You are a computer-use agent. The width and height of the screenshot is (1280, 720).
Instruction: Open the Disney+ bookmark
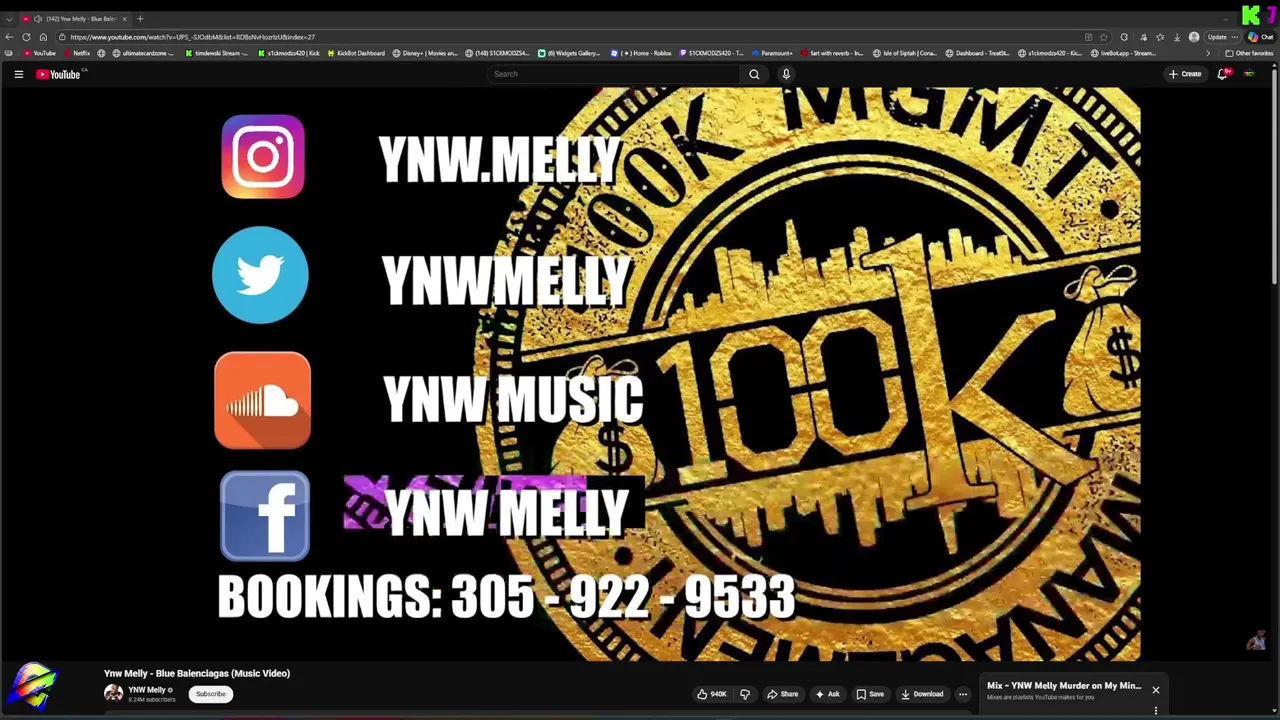(425, 53)
